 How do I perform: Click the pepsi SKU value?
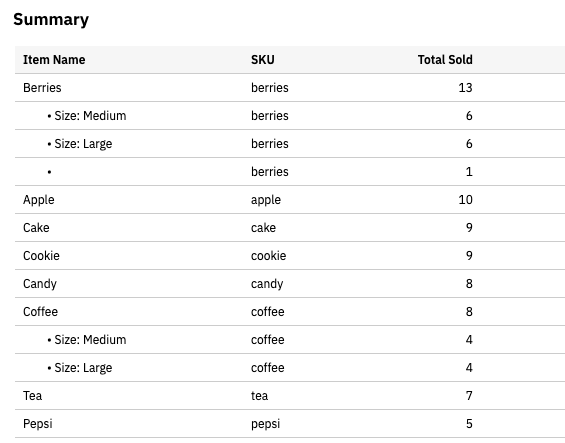click(266, 424)
